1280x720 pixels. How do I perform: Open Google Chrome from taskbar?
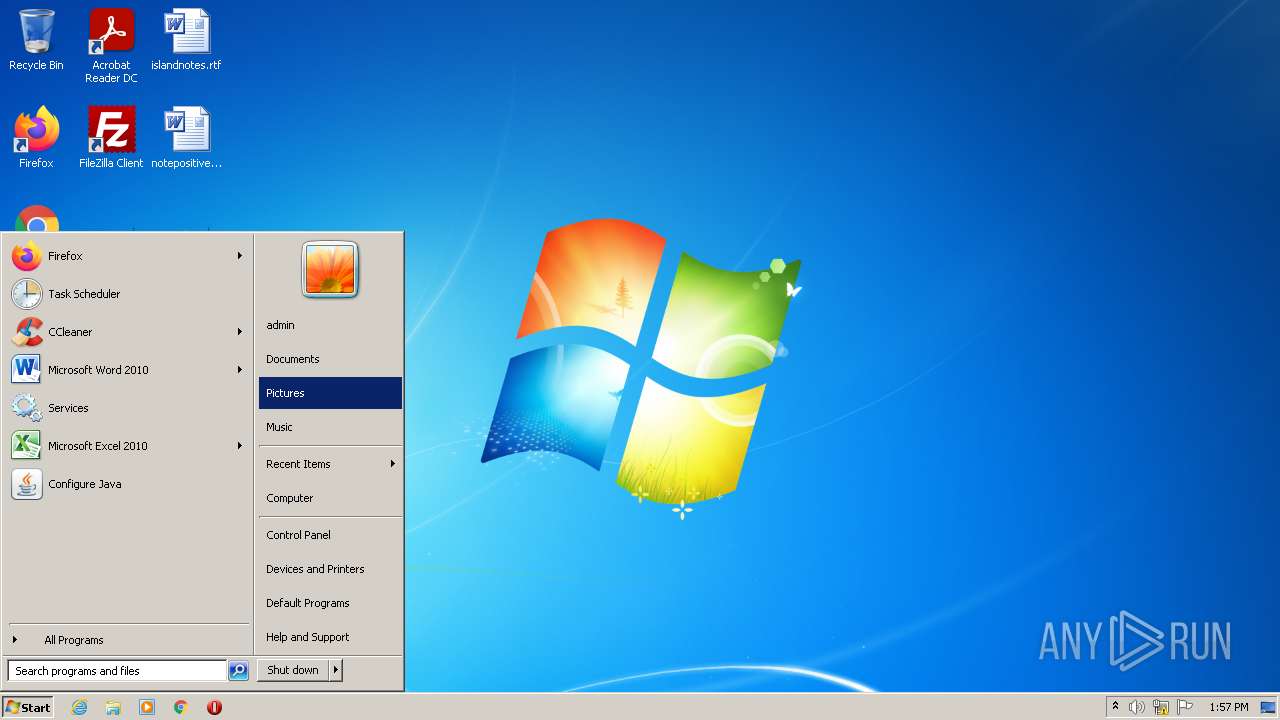point(181,707)
